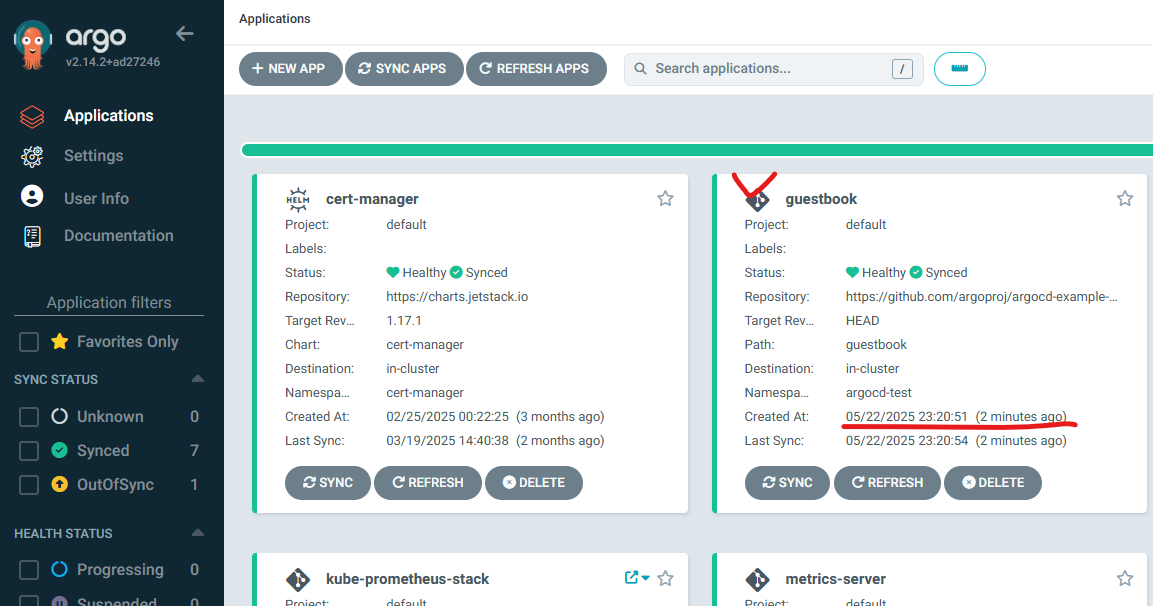Check the Synced status filter

pyautogui.click(x=29, y=451)
